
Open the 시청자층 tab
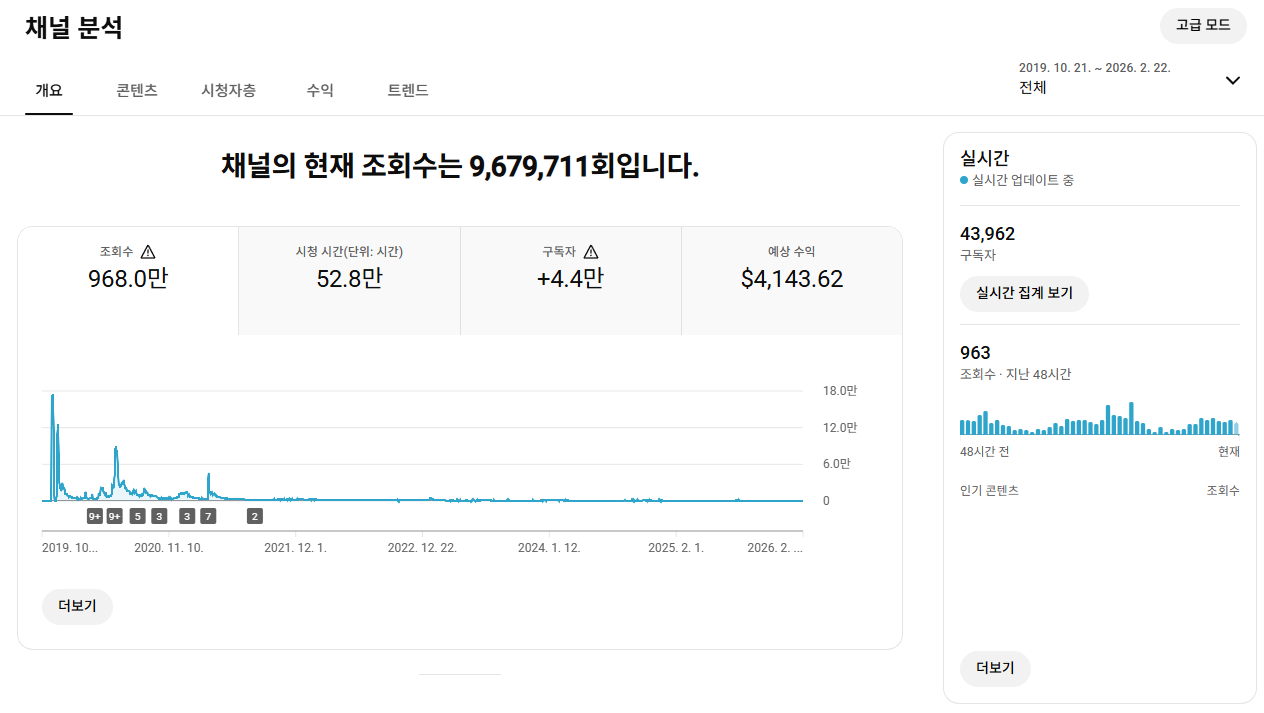pos(228,90)
